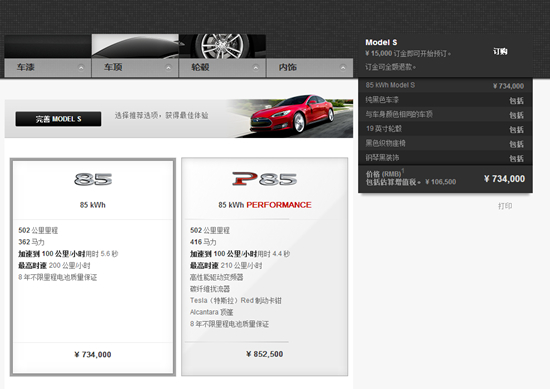Click the 85 model badge logo
The height and width of the screenshot is (389, 550).
click(93, 179)
